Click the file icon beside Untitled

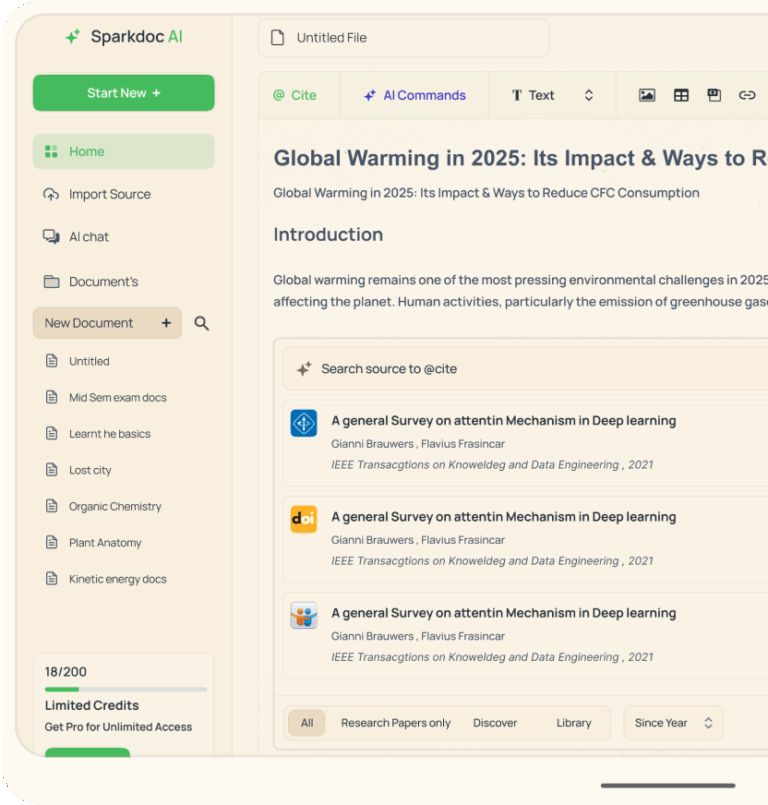[51, 361]
